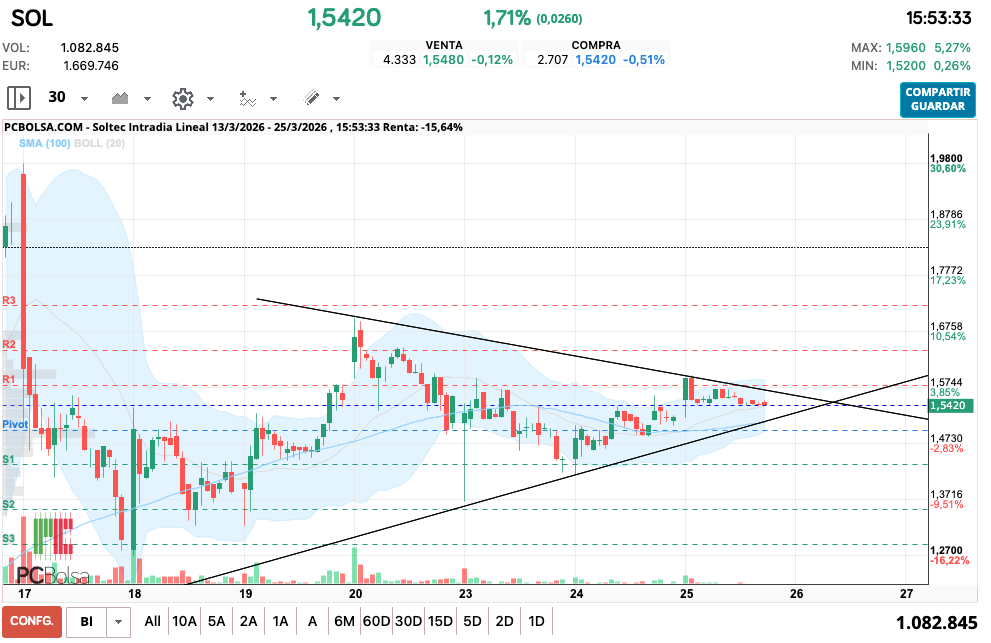Select the 6M time range
This screenshot has height=643, width=991.
click(x=344, y=621)
